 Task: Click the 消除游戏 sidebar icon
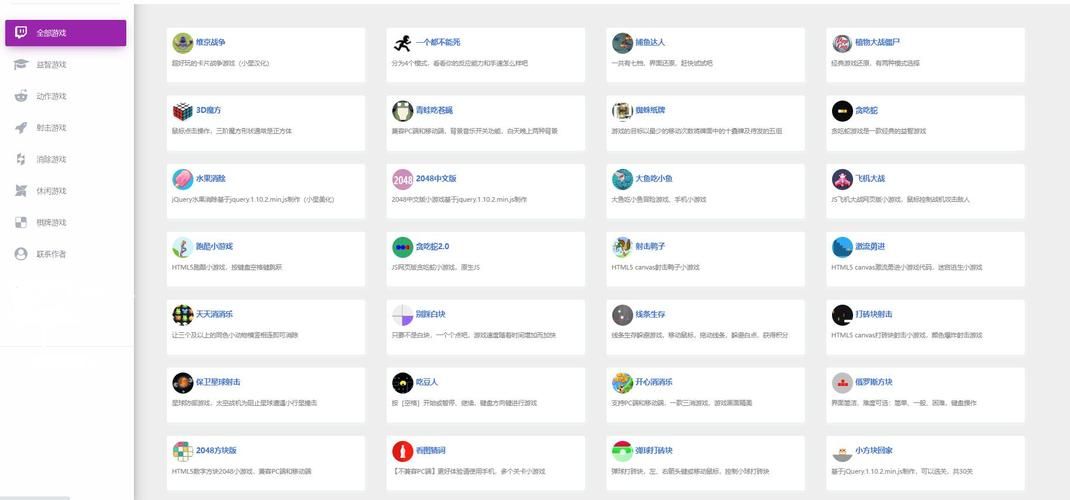(21, 159)
